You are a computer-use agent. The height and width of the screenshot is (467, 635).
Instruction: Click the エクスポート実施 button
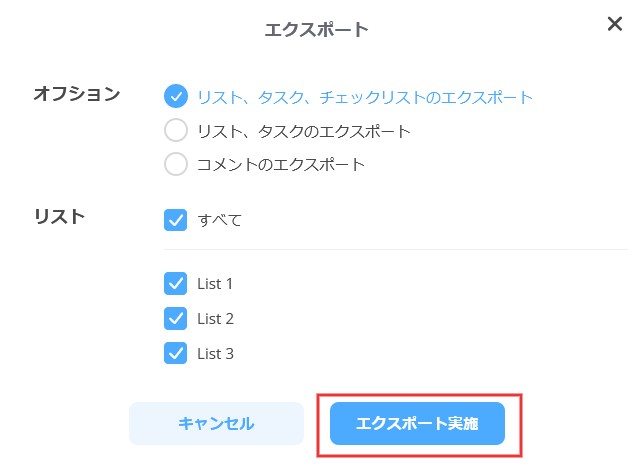point(417,424)
